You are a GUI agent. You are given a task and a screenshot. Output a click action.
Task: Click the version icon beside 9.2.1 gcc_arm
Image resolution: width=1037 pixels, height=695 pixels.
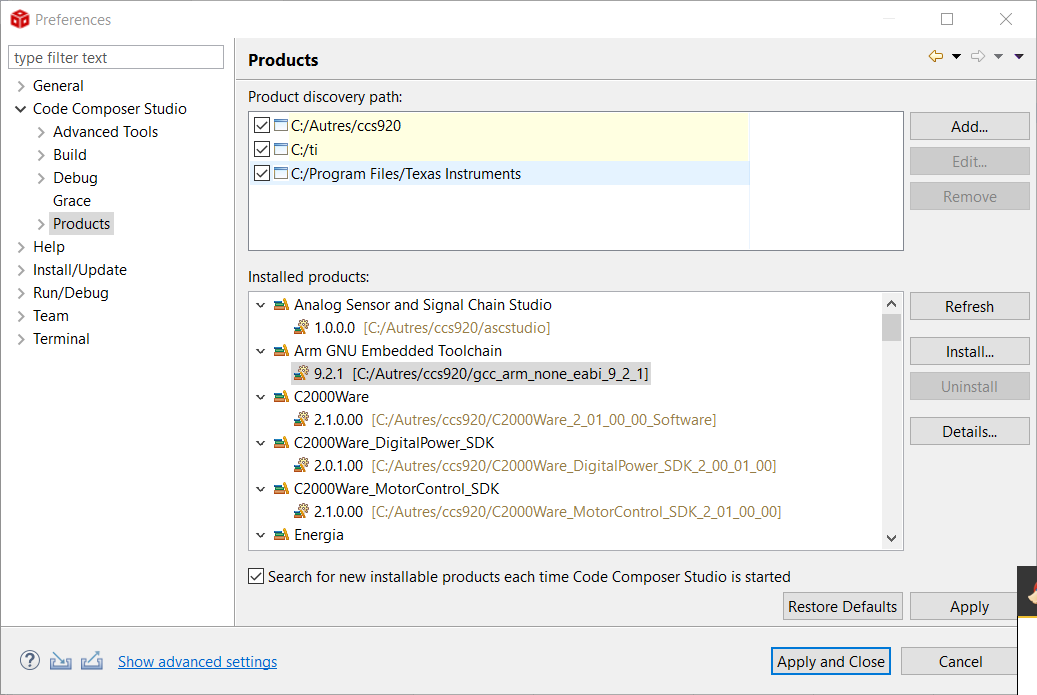(x=302, y=373)
